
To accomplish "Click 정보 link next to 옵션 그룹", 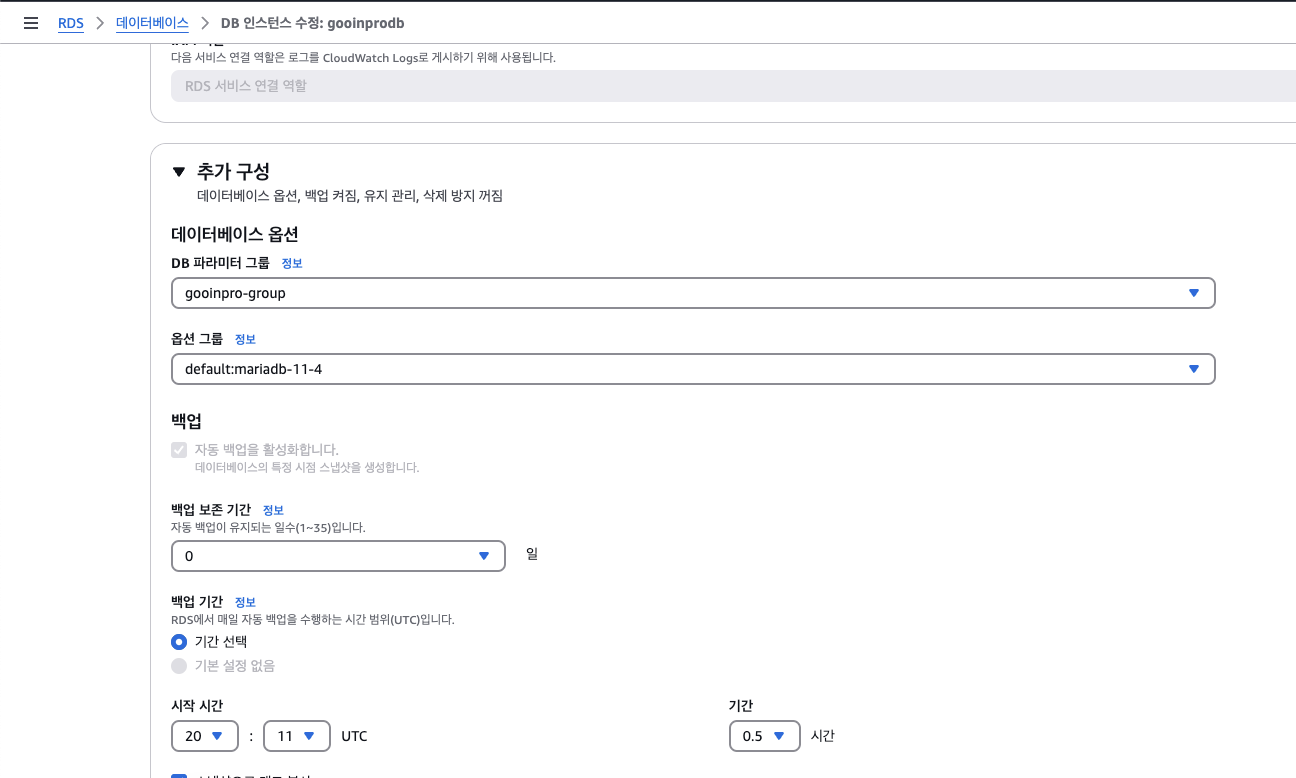I will pyautogui.click(x=245, y=339).
